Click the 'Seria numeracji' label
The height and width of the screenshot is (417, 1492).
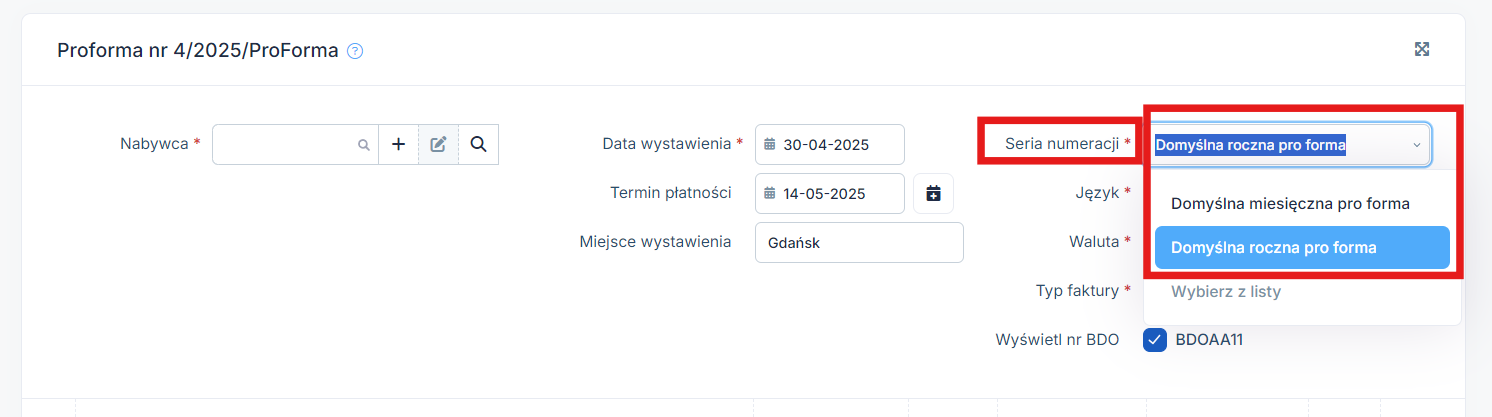tap(1061, 143)
